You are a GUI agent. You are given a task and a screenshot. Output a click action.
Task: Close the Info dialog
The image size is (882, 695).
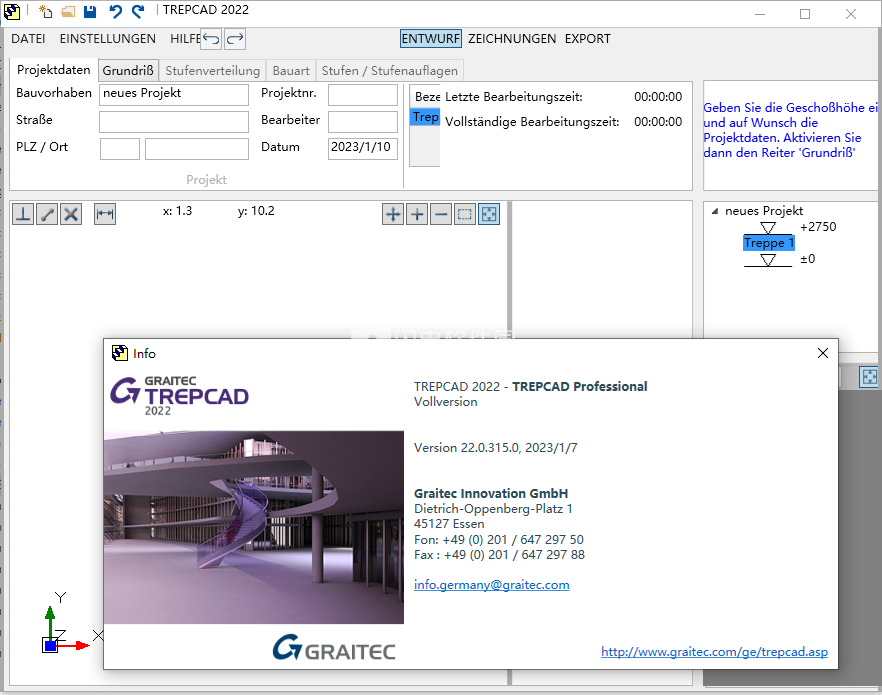tap(822, 353)
